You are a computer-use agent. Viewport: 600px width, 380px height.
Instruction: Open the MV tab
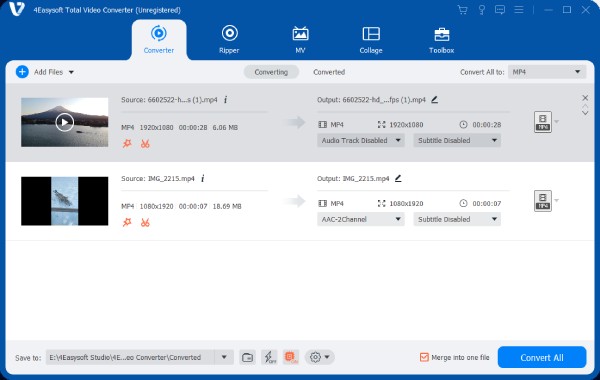click(300, 40)
